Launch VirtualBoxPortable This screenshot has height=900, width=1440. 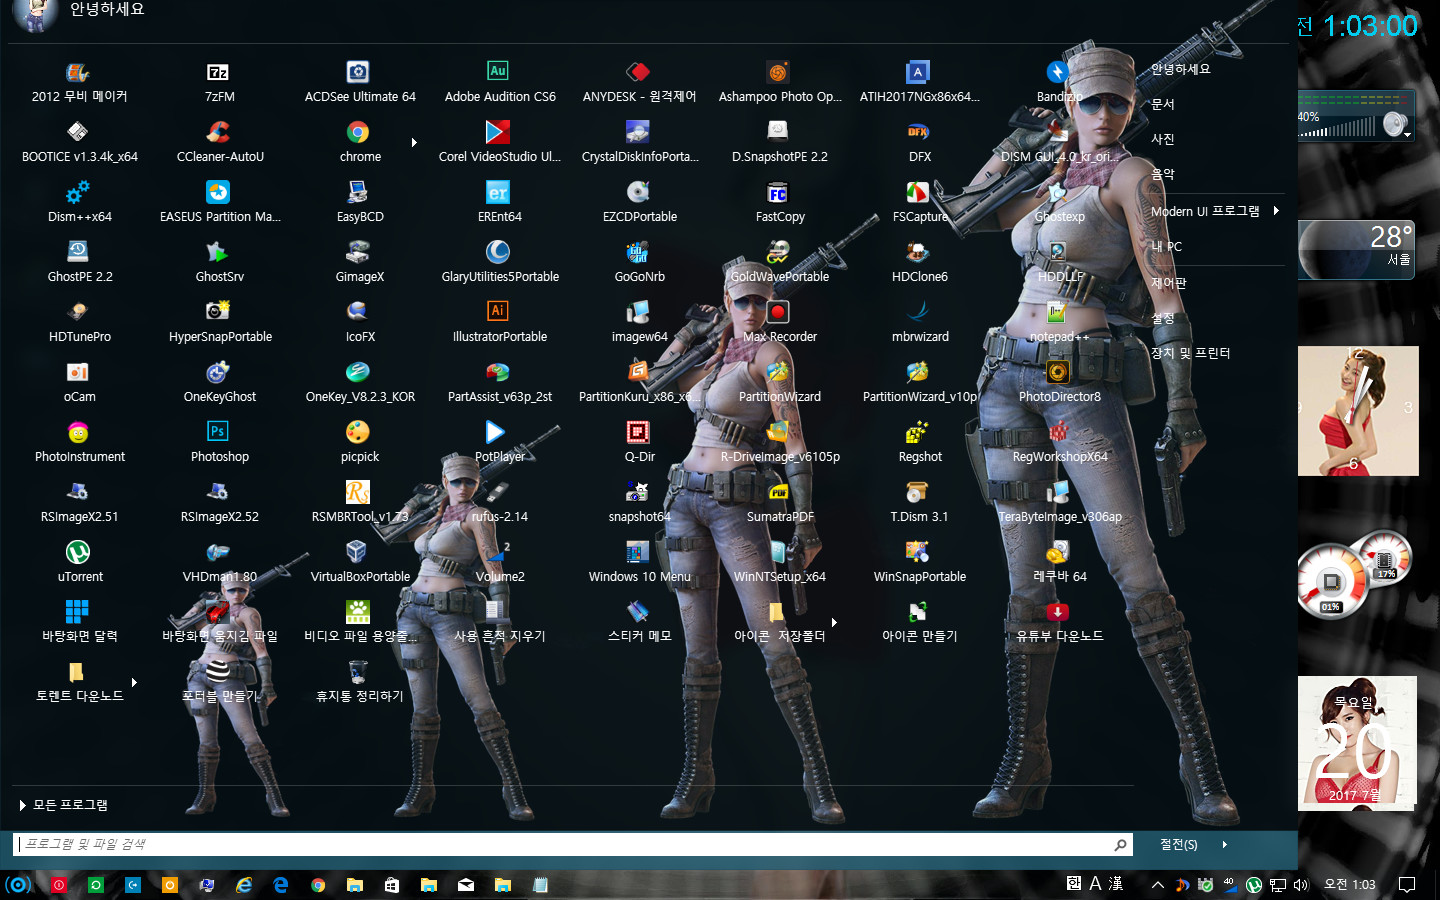coord(360,562)
